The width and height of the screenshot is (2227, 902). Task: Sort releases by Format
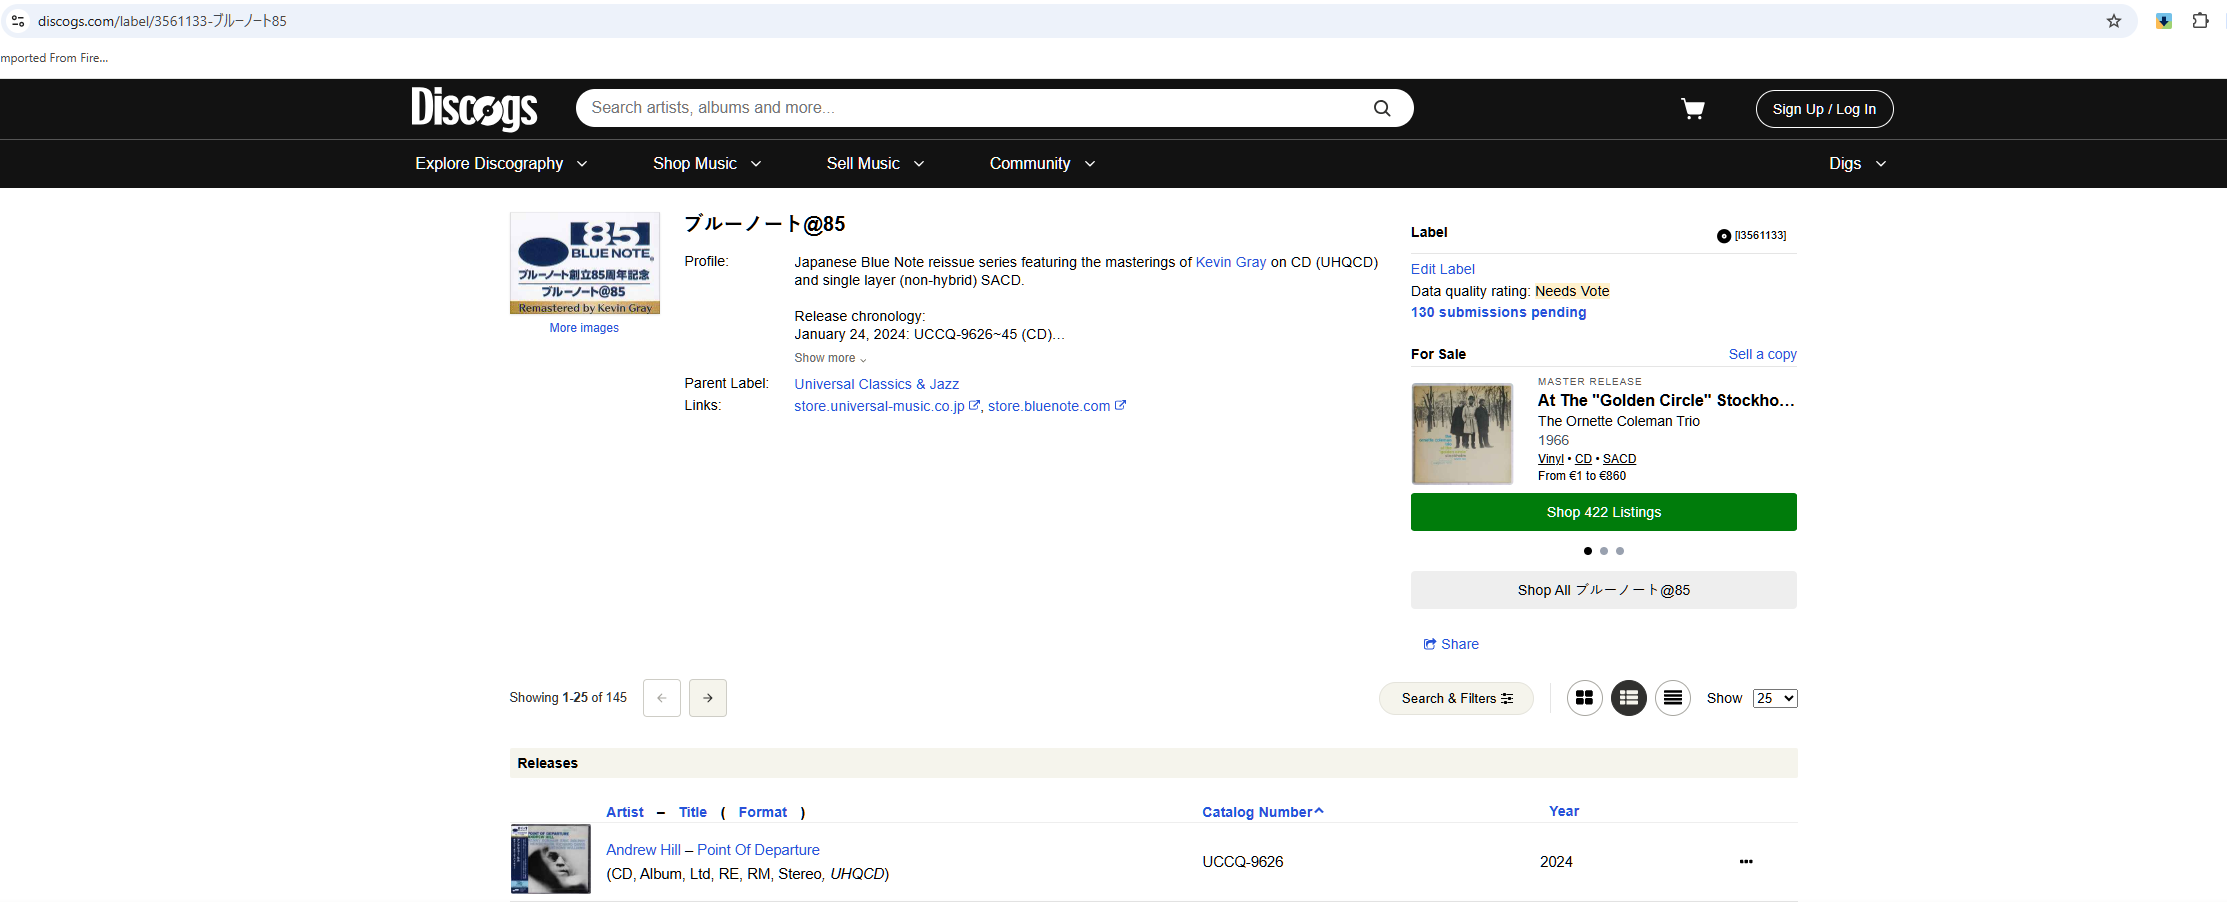click(x=763, y=812)
